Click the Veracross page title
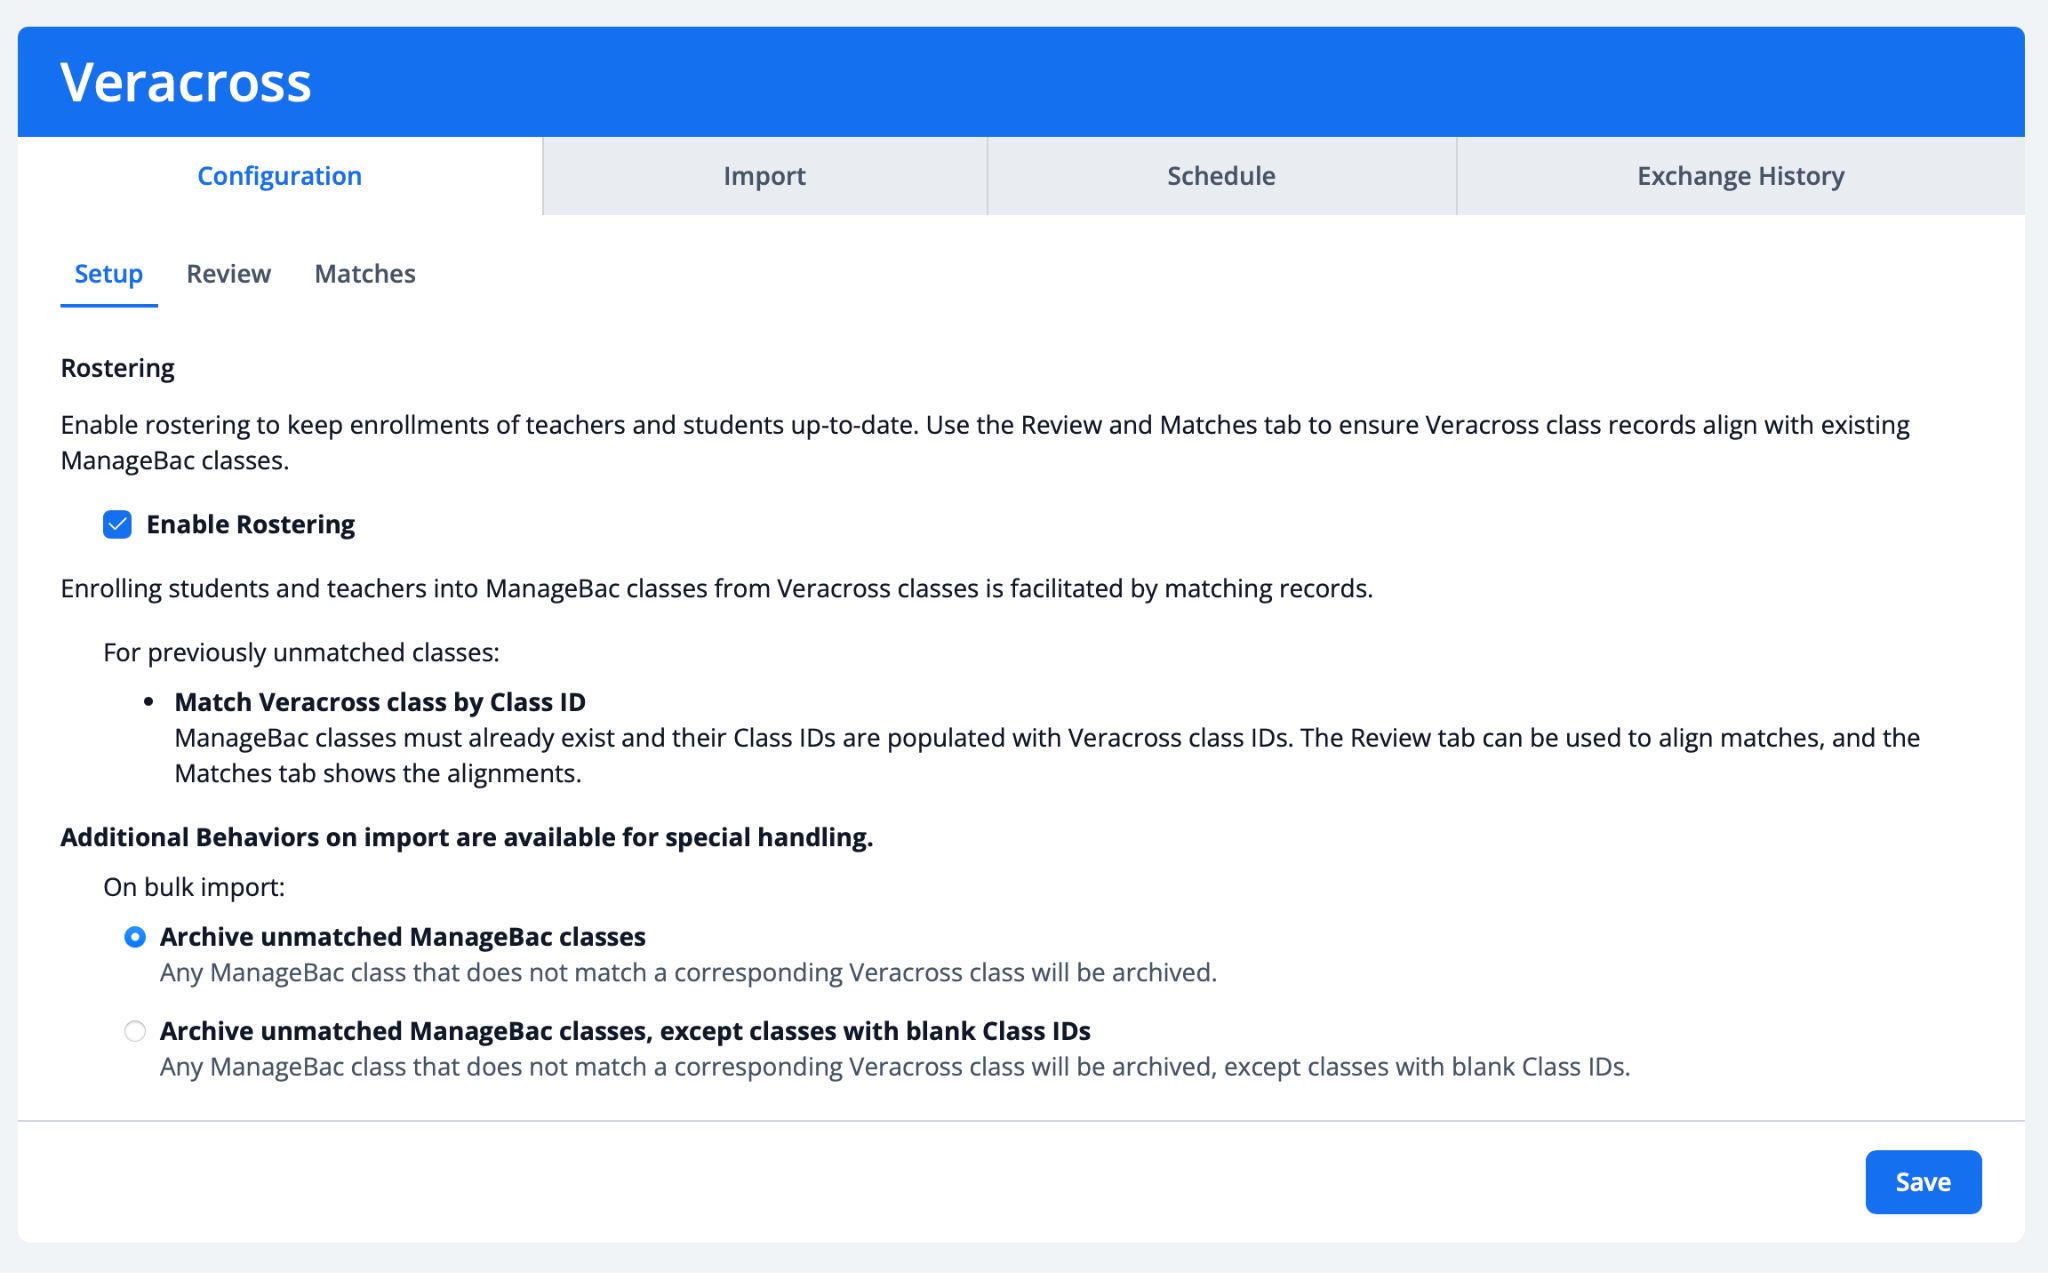This screenshot has height=1273, width=2048. (x=186, y=82)
